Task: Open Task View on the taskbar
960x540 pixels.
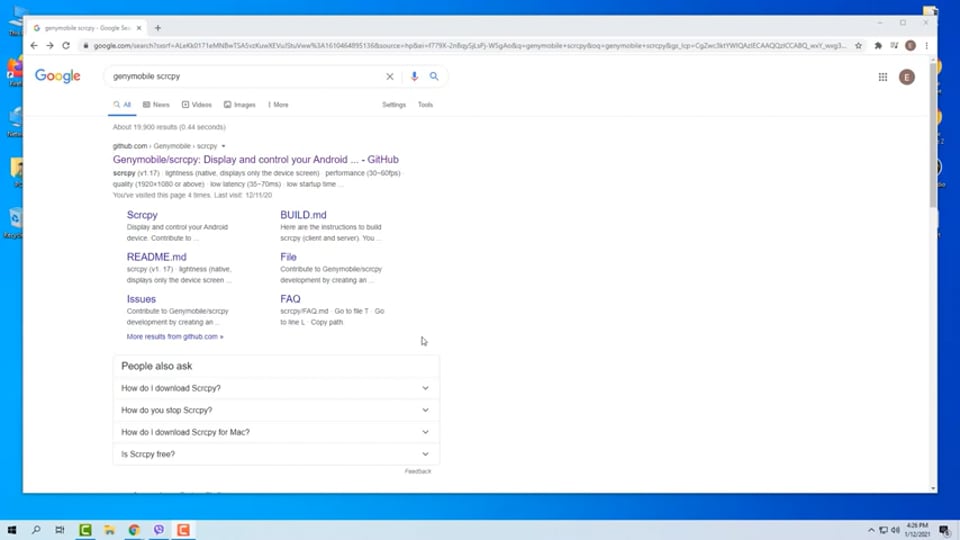Action: click(x=59, y=530)
